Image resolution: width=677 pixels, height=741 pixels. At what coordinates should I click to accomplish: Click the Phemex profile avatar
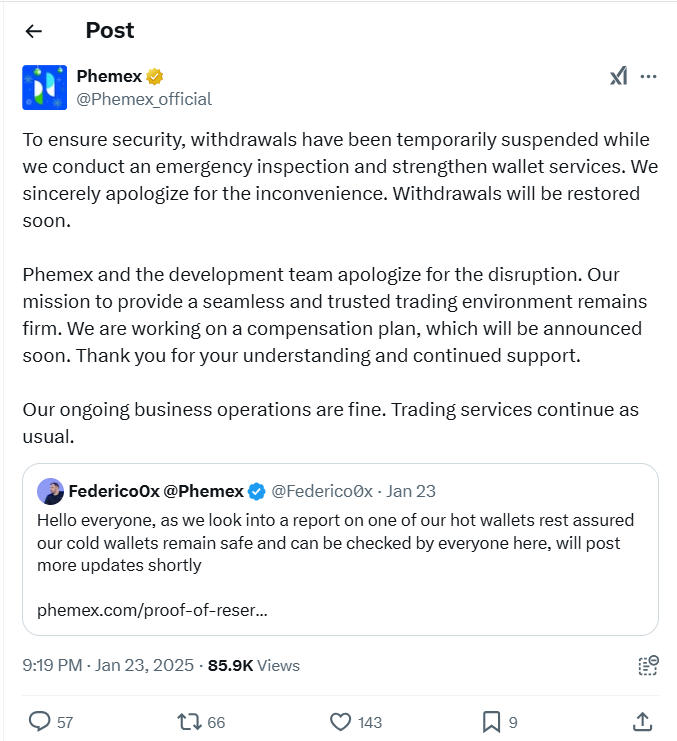point(44,87)
